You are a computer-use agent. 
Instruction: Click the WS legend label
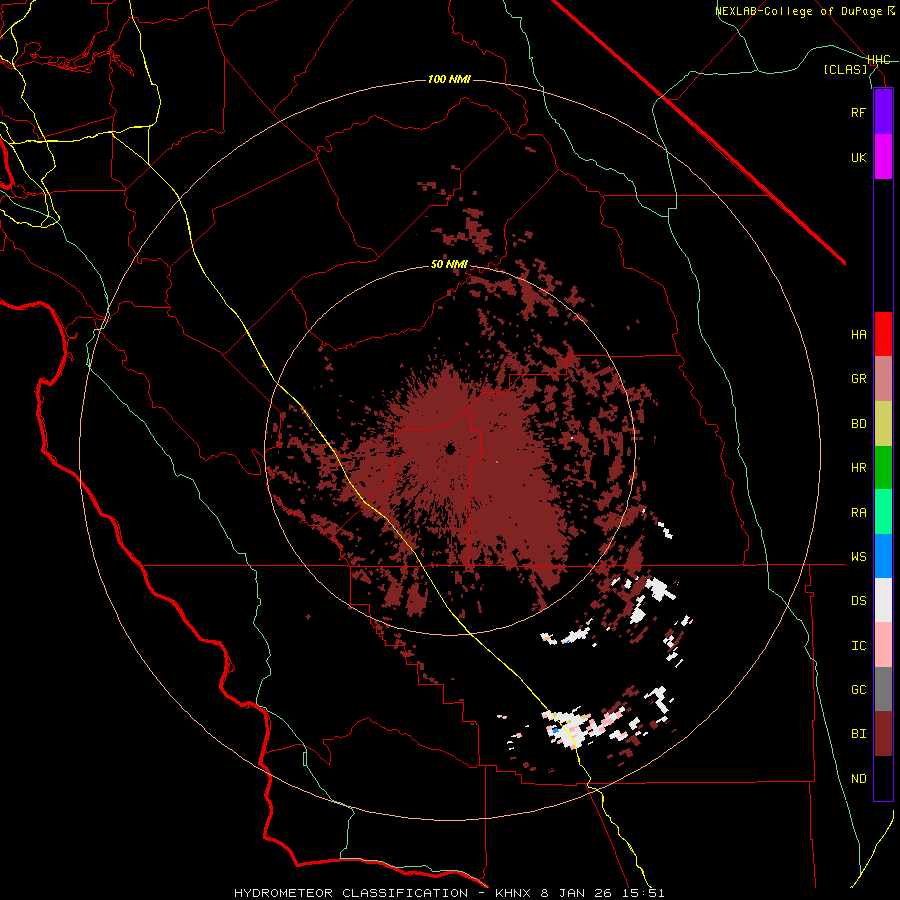point(858,557)
